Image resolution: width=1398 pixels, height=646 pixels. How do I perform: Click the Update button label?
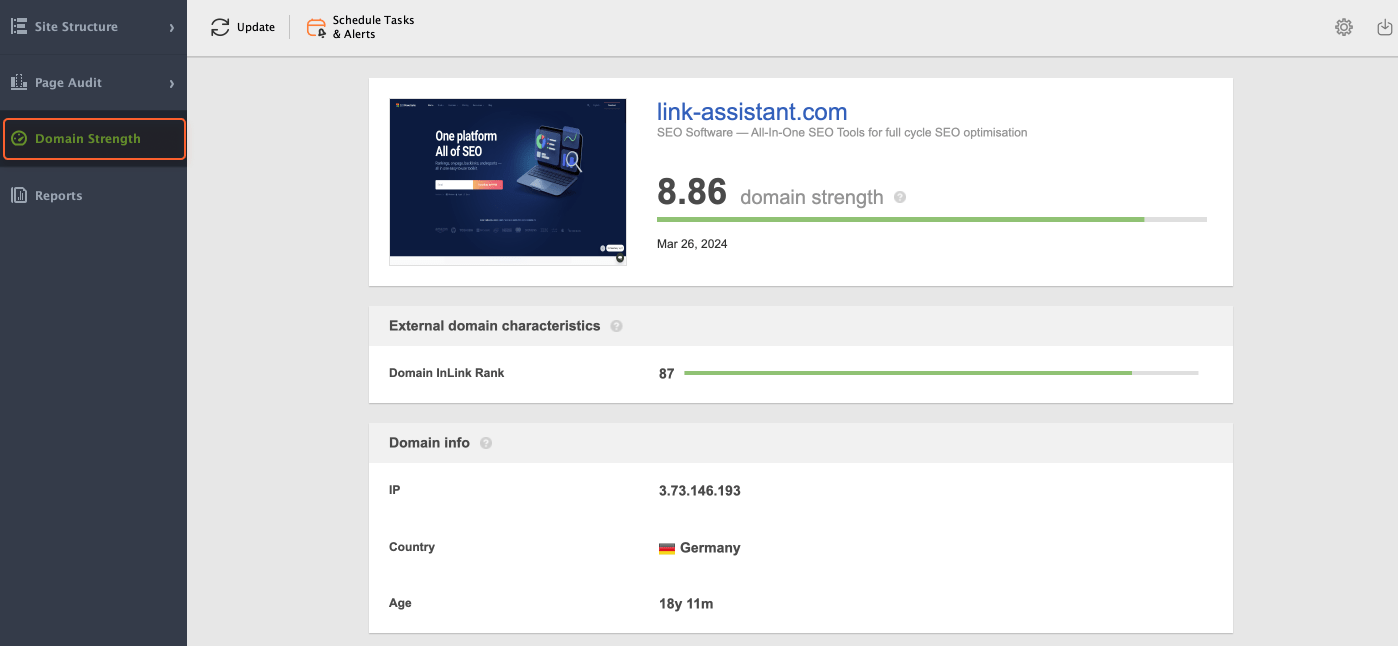tap(256, 27)
